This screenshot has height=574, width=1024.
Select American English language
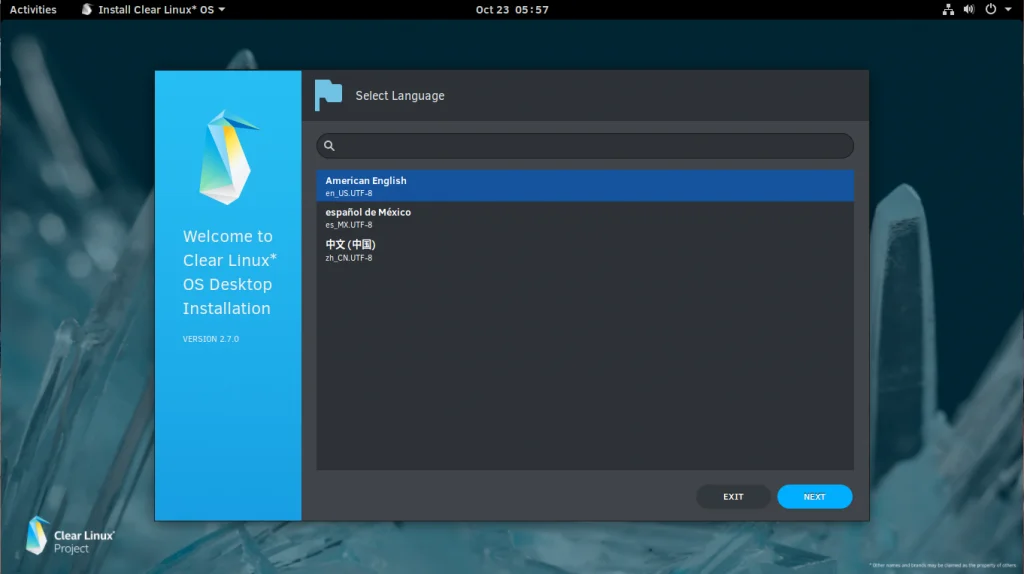pos(585,186)
